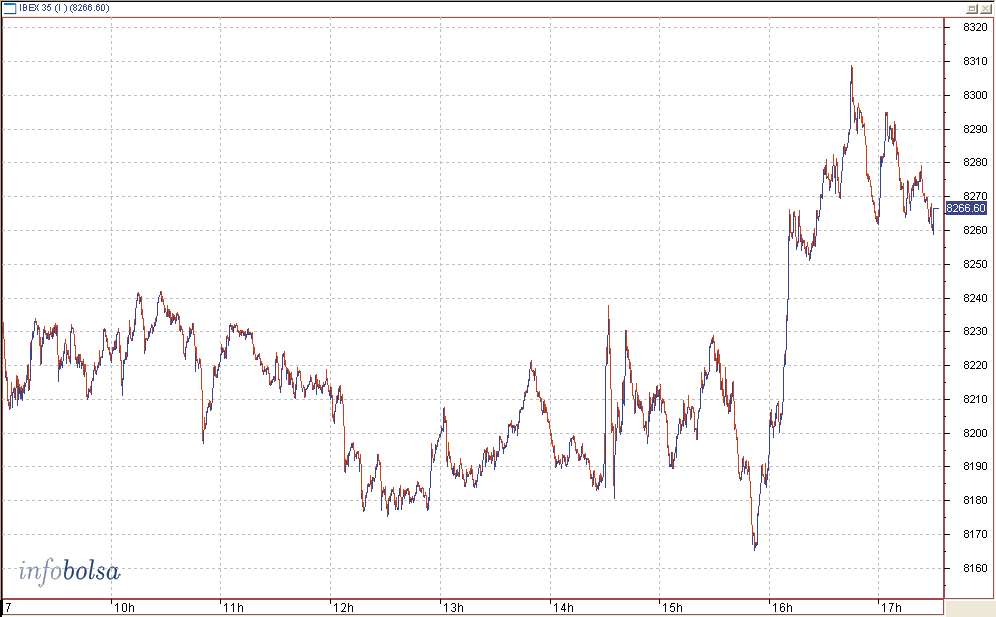
Task: Click the 8200 price axis label
Action: 975,433
